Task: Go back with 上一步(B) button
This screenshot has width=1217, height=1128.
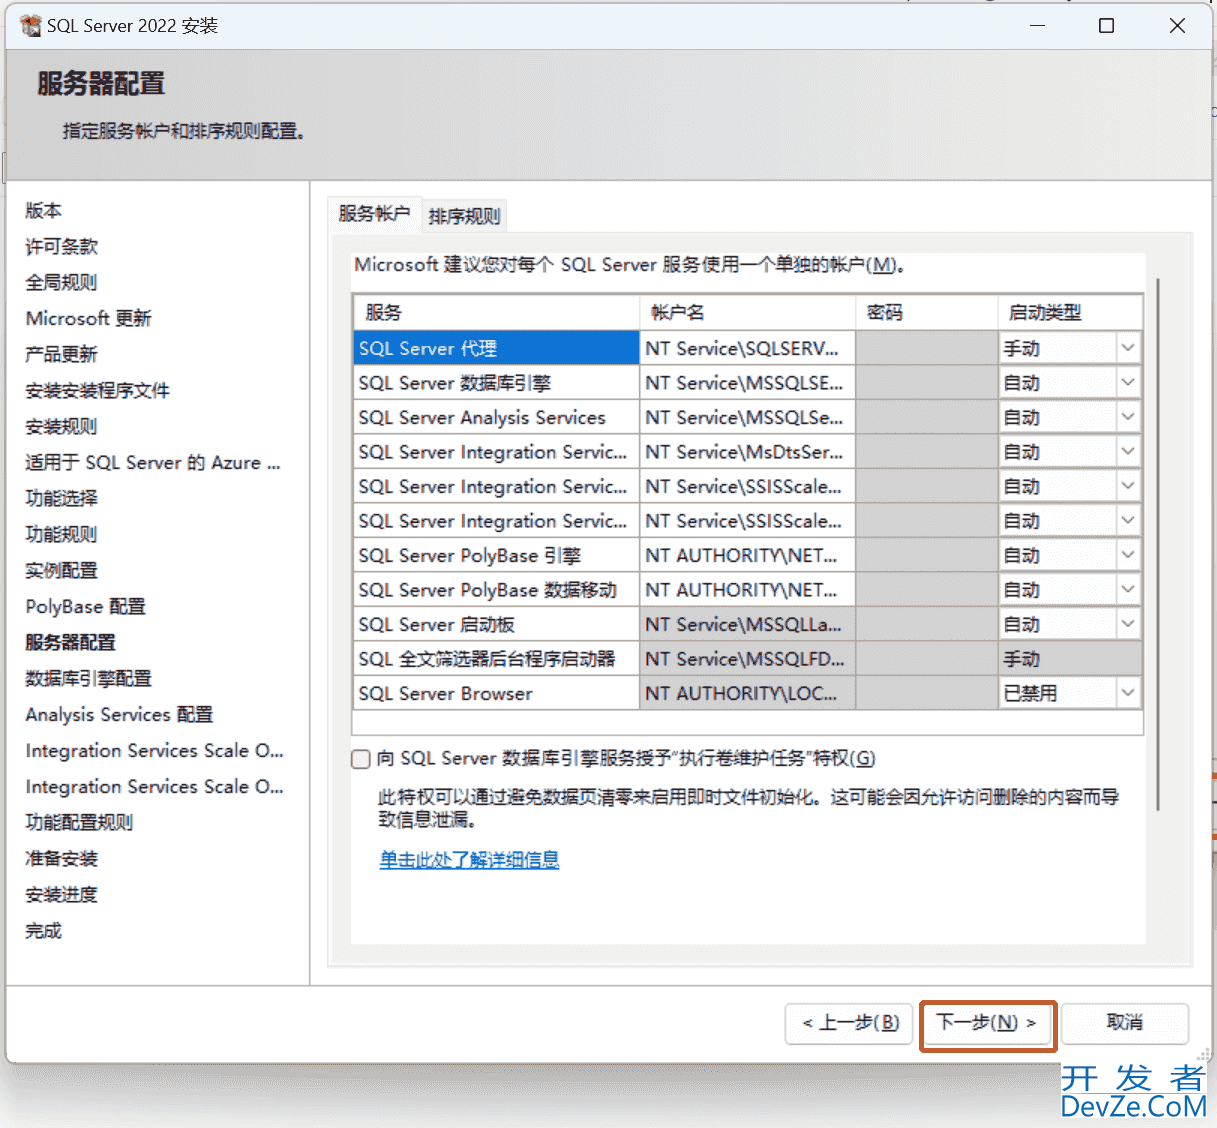Action: click(850, 1023)
